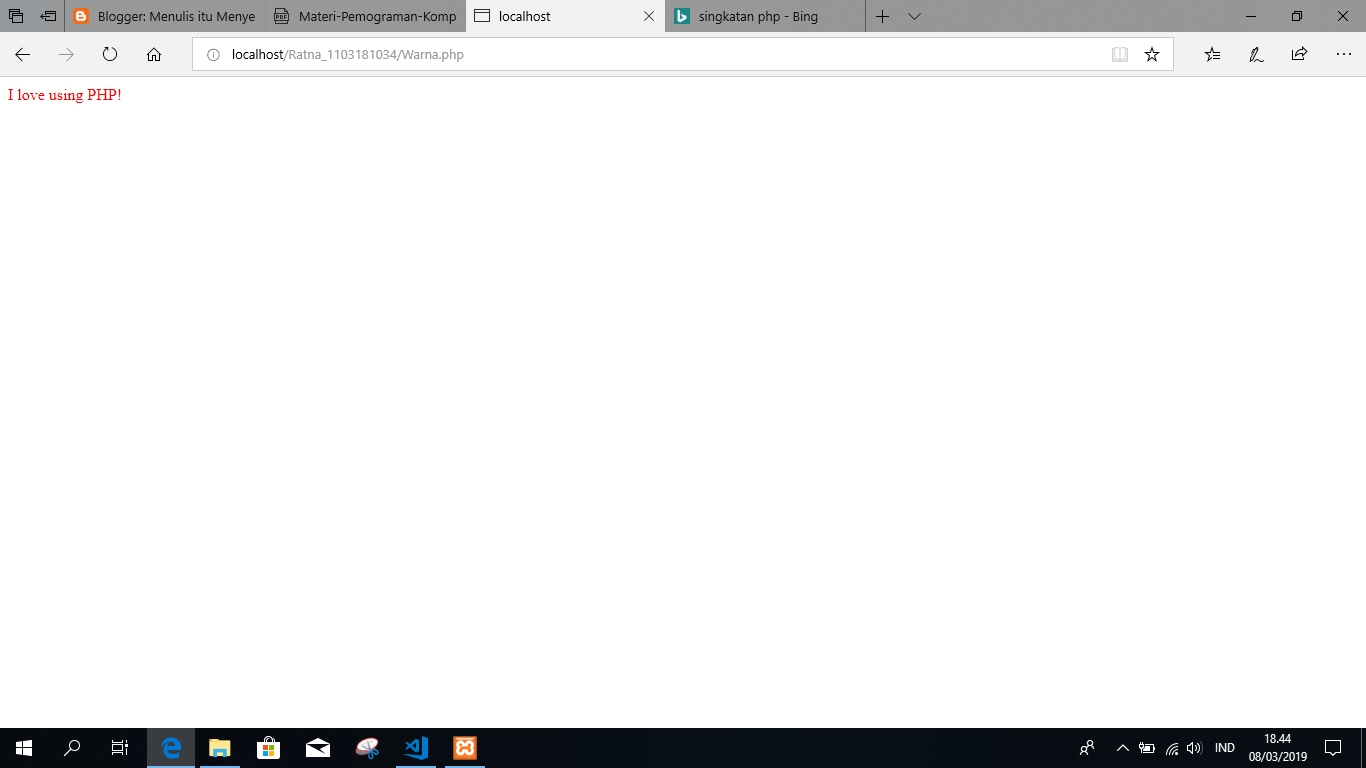Open a new tab
Screen dimensions: 1366x768
click(x=882, y=16)
